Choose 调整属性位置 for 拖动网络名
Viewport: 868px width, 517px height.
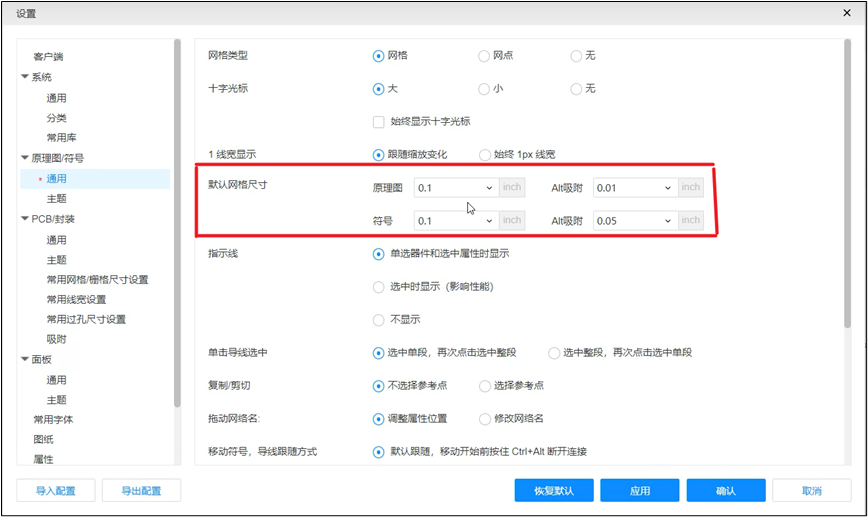(378, 419)
